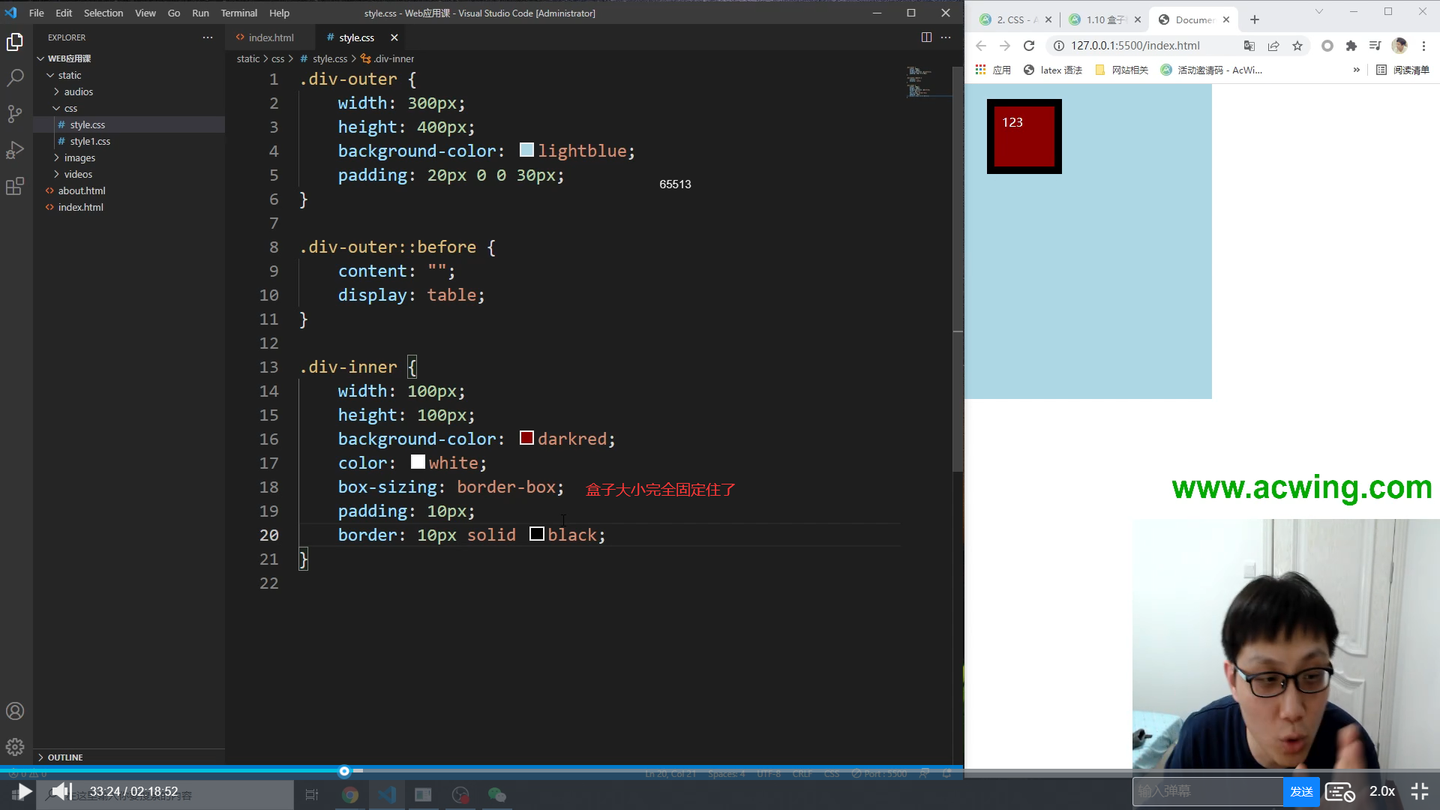Open Source Control in the activity bar

tap(15, 114)
